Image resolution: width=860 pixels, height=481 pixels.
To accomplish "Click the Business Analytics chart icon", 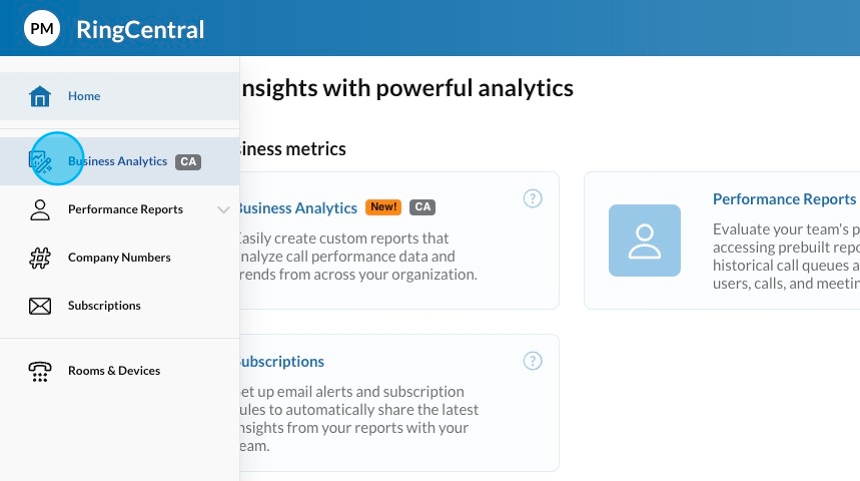I will pyautogui.click(x=40, y=161).
